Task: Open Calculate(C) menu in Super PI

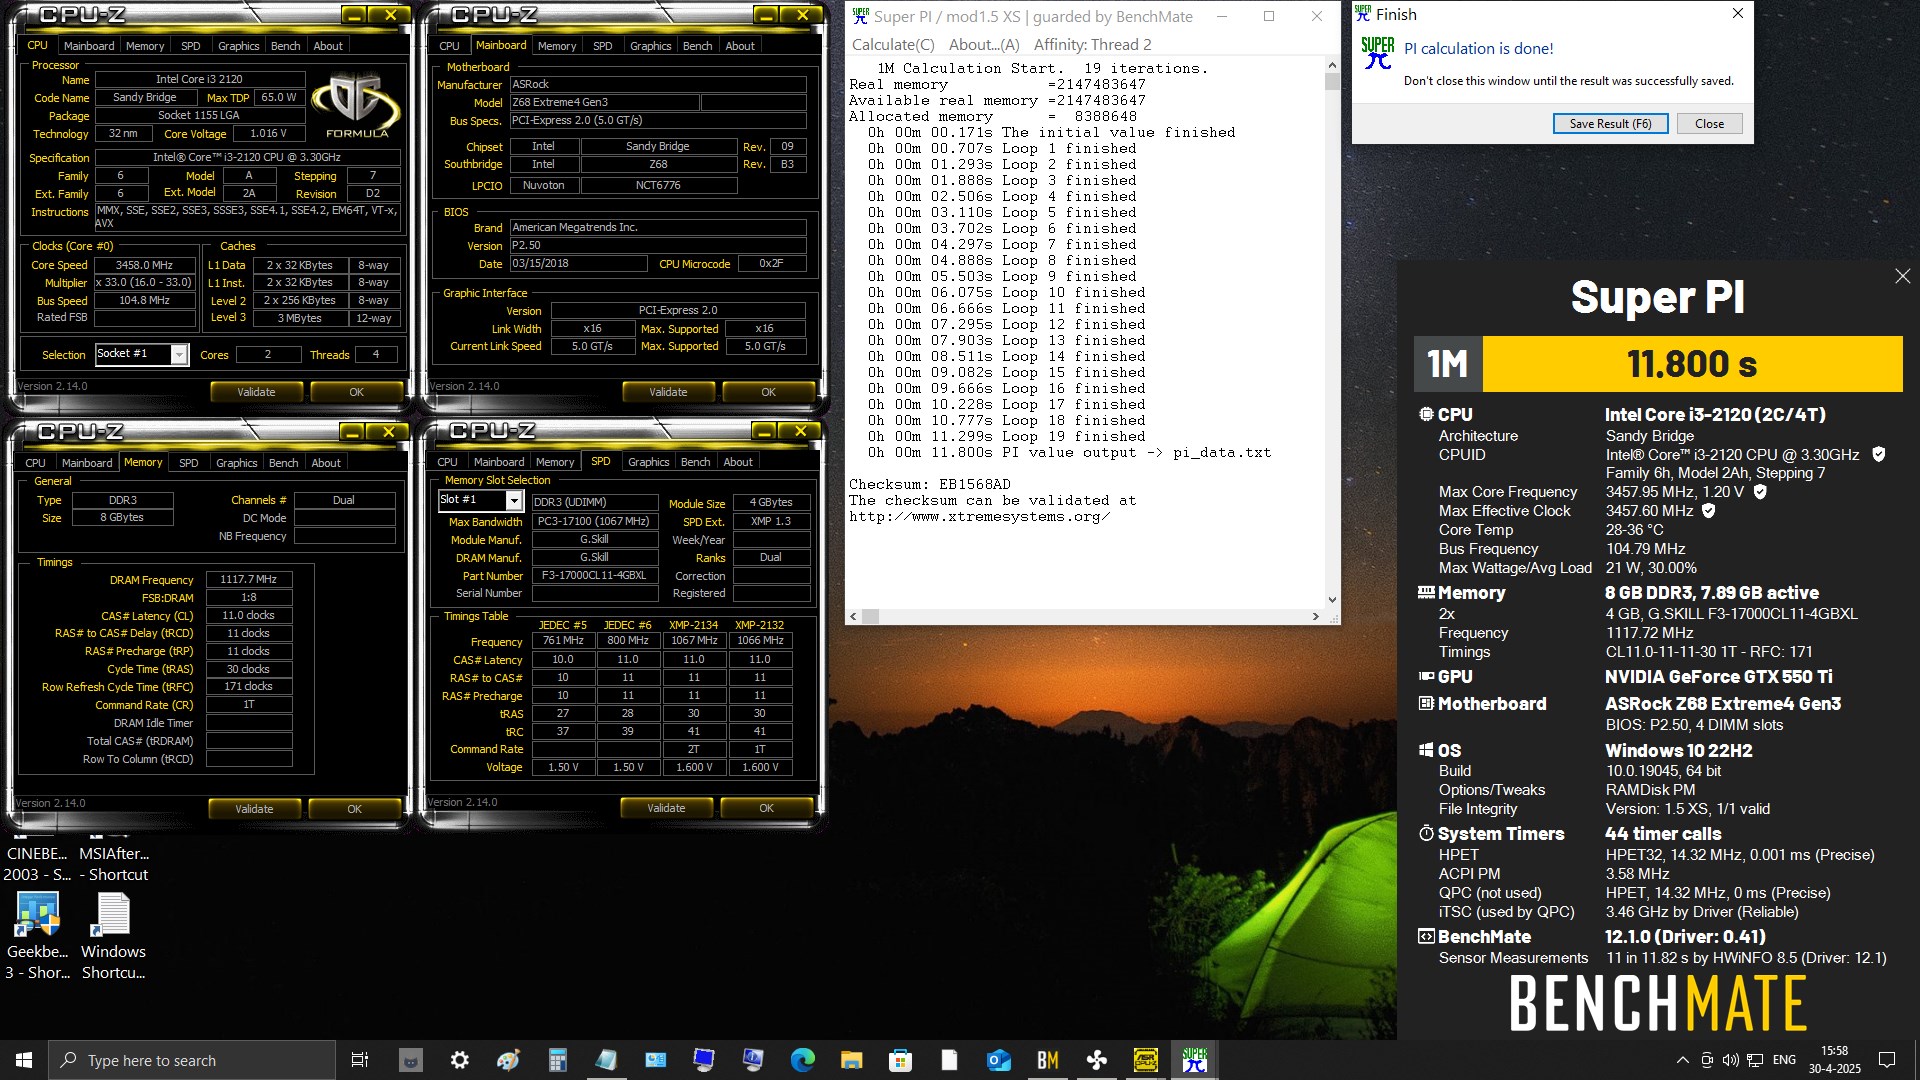Action: click(x=893, y=45)
